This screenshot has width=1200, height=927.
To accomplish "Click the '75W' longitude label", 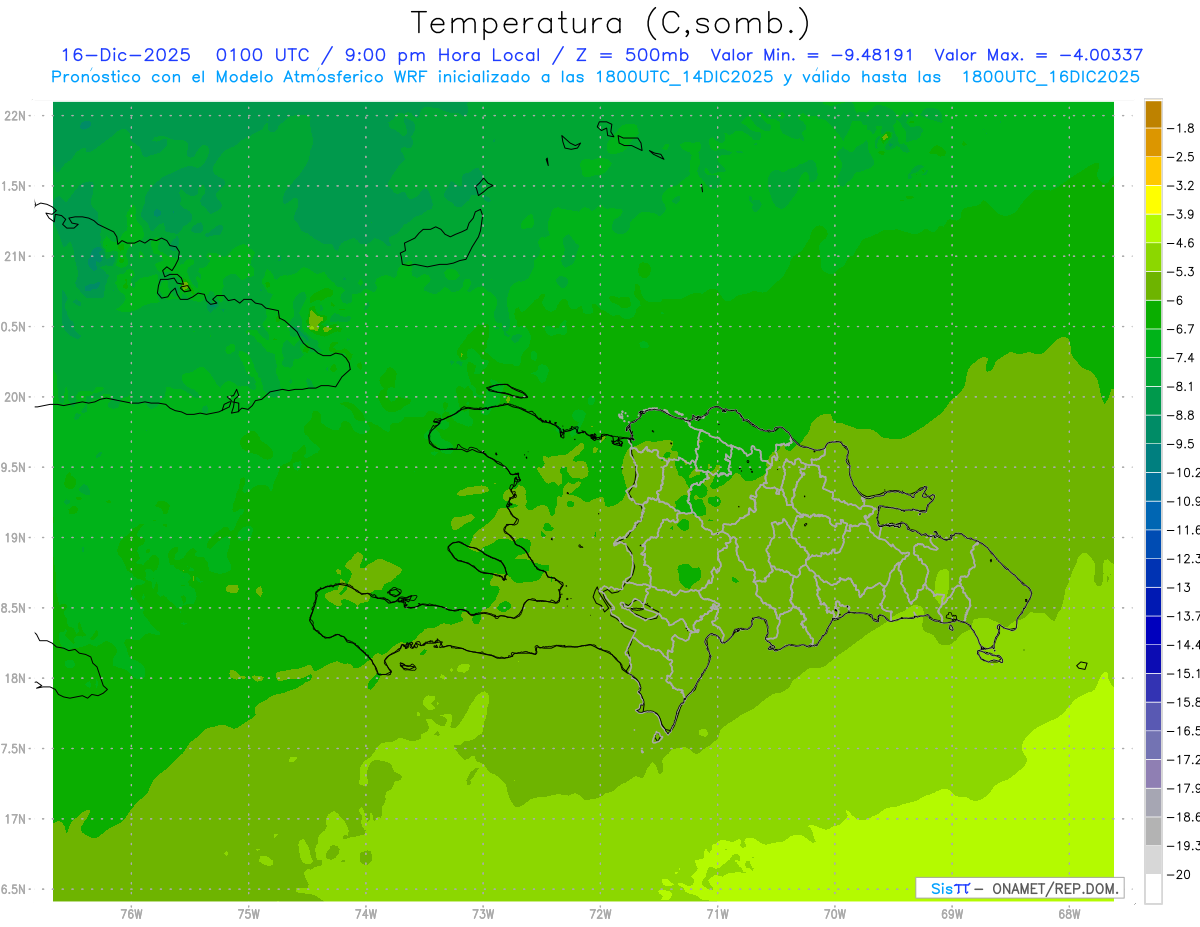I will 249,914.
